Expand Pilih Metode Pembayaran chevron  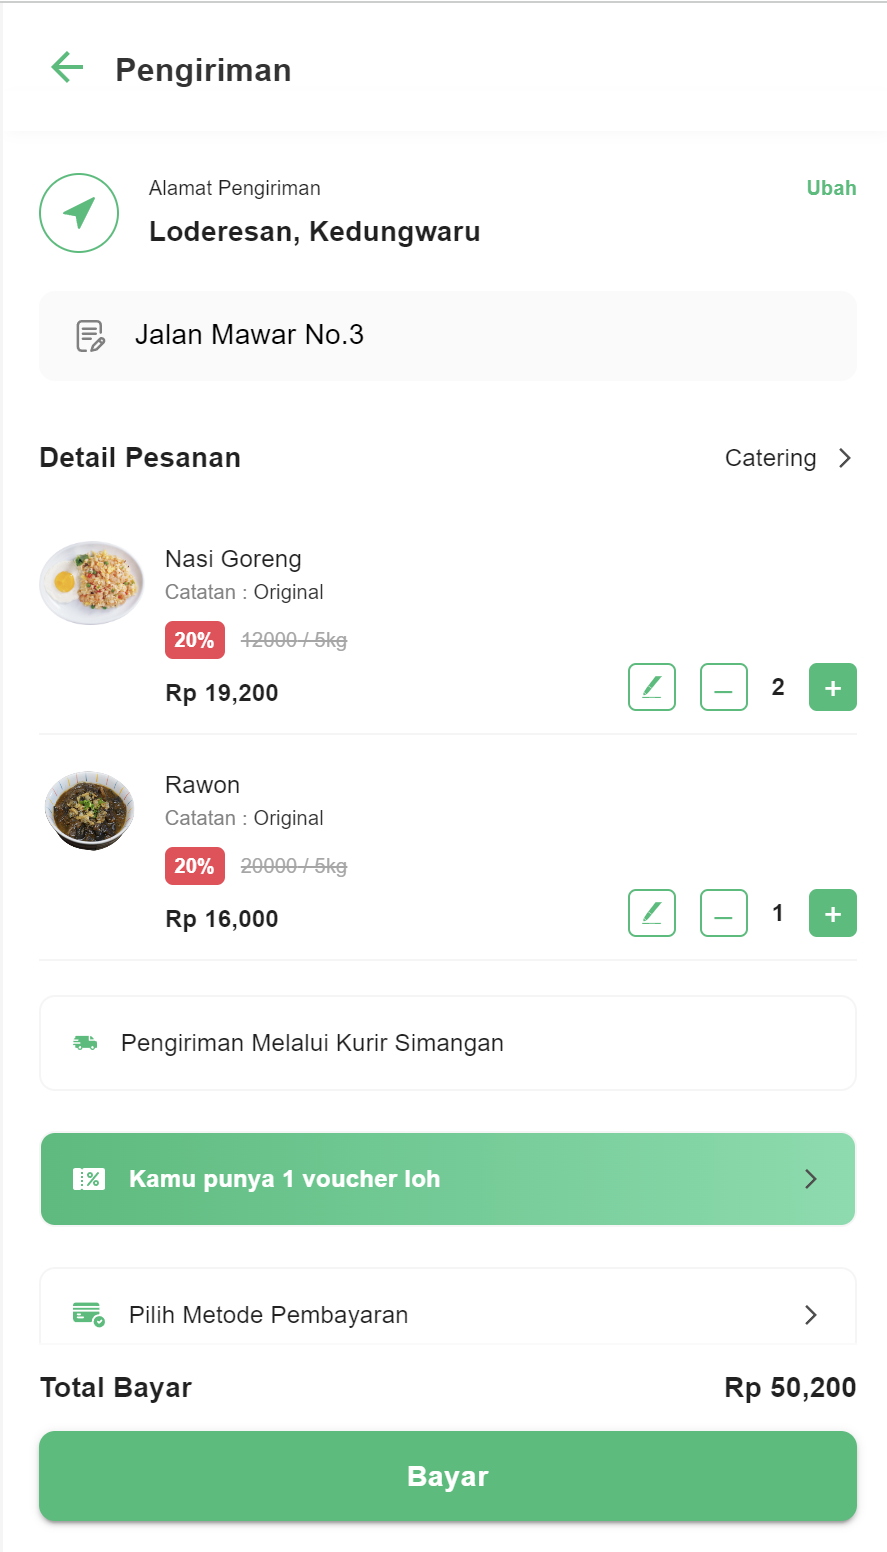[x=811, y=1314]
